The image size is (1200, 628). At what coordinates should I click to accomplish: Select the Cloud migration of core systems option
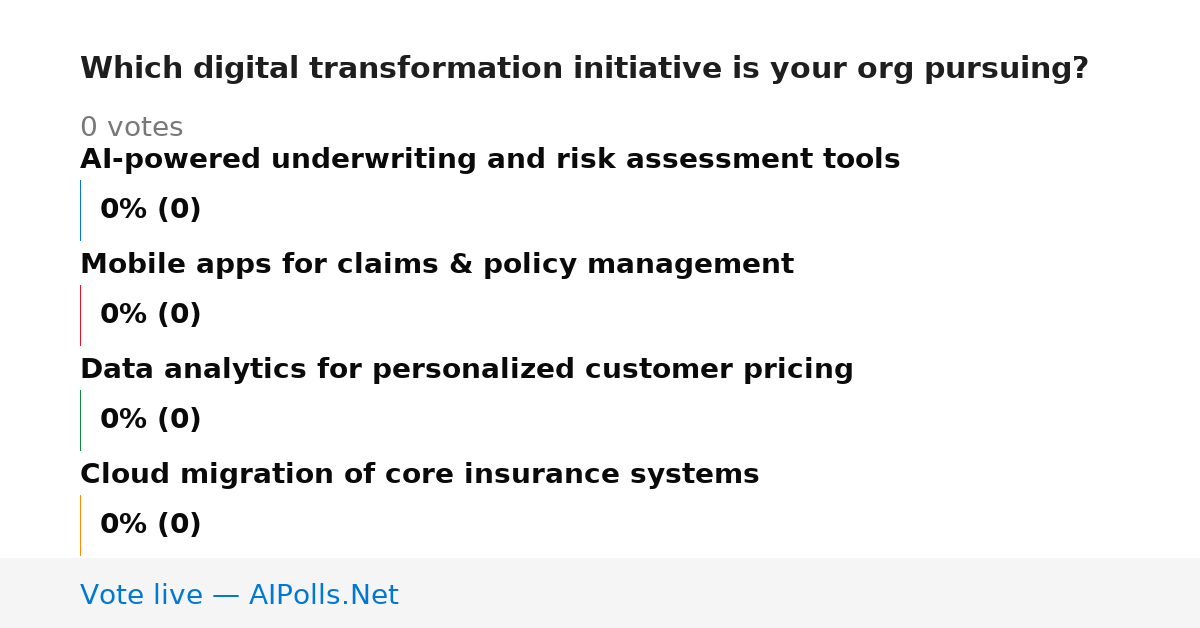[x=419, y=475]
